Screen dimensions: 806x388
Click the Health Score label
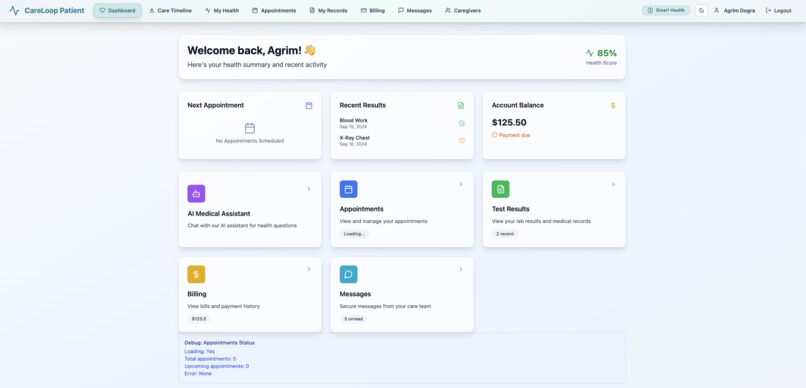point(601,63)
